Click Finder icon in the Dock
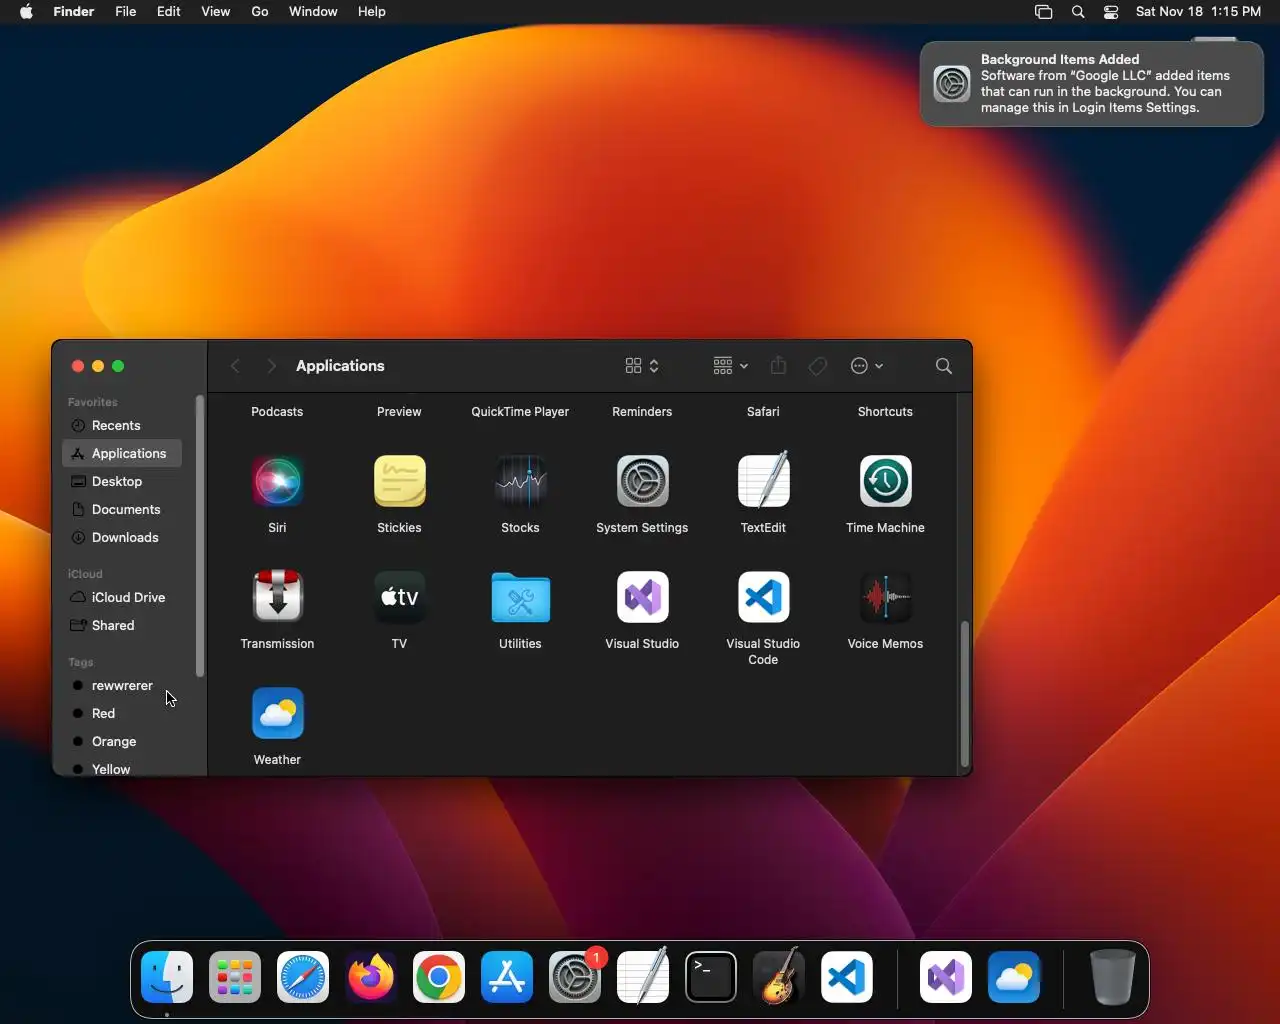Image resolution: width=1280 pixels, height=1024 pixels. 167,977
